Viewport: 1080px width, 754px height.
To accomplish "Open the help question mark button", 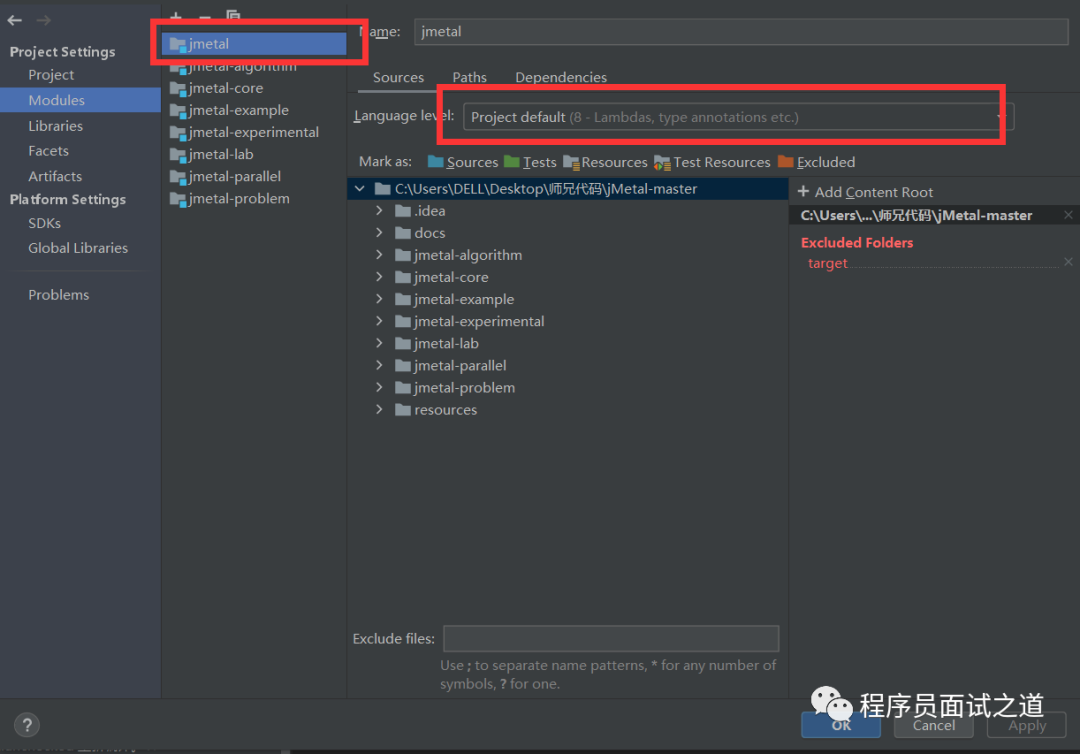I will tap(27, 724).
